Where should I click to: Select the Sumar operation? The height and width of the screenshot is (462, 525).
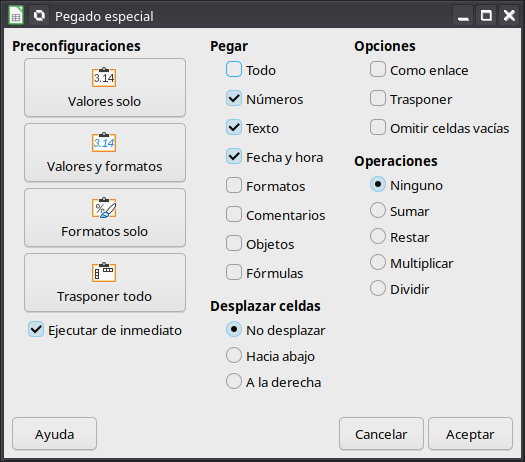pyautogui.click(x=378, y=210)
